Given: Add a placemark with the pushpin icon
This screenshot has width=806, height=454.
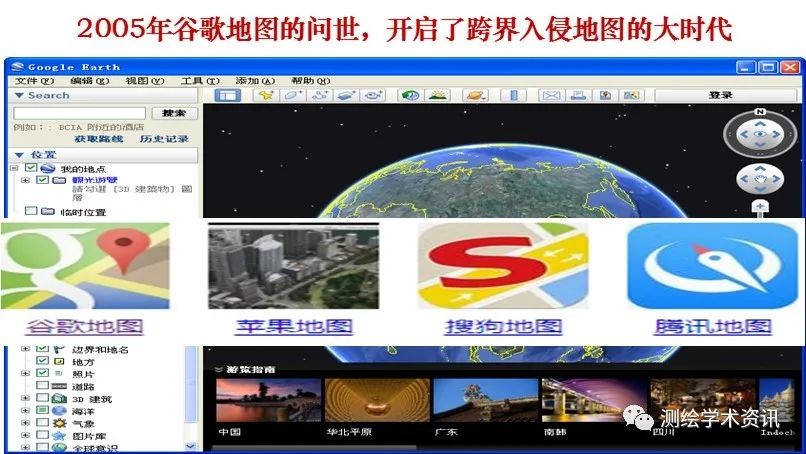Looking at the screenshot, I should pyautogui.click(x=266, y=96).
